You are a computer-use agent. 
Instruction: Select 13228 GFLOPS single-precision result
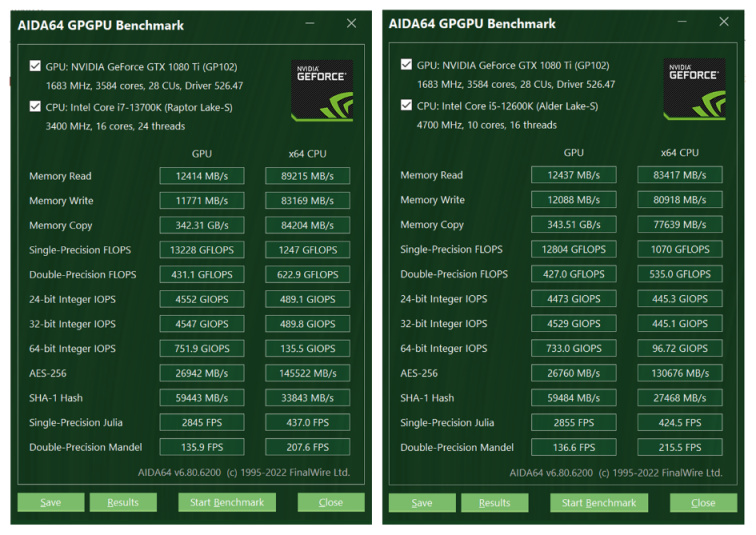click(x=202, y=250)
